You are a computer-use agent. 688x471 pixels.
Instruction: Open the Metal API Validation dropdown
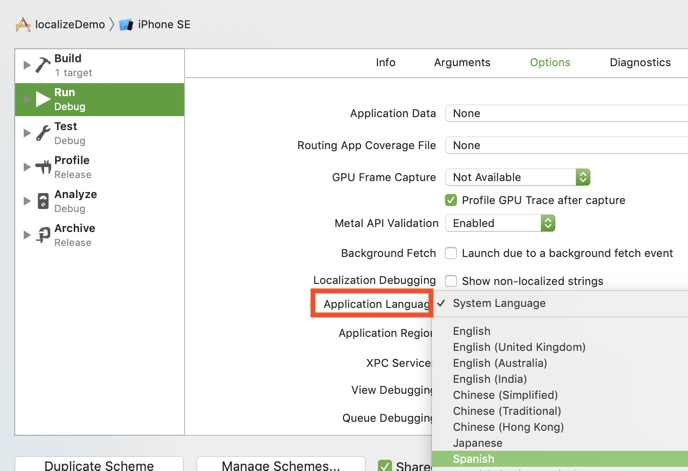point(500,223)
